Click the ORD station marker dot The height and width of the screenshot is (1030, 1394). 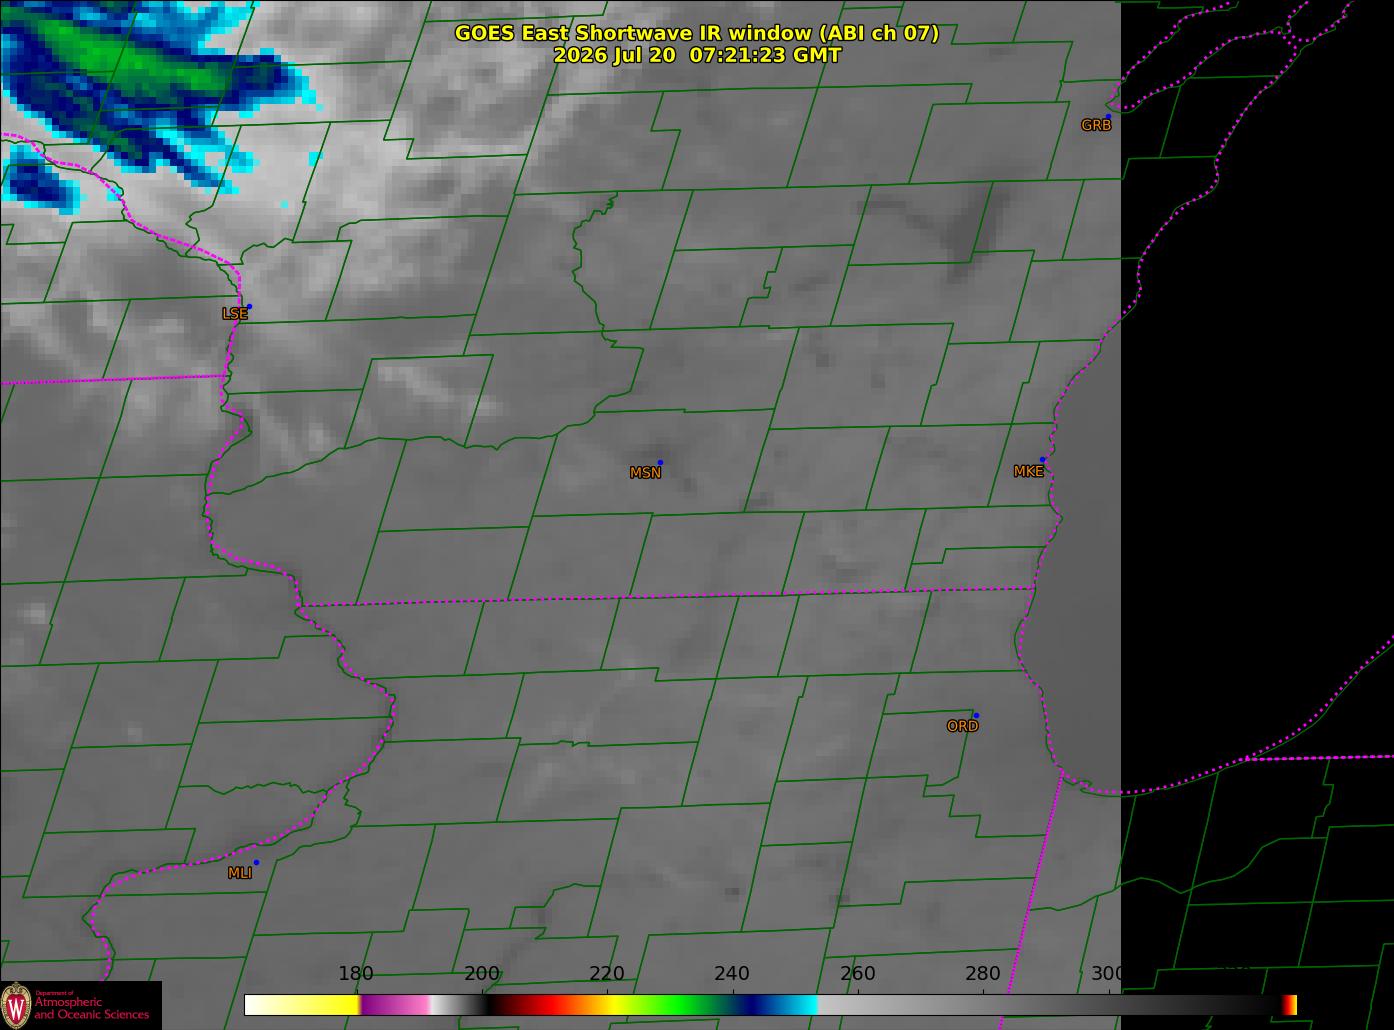pyautogui.click(x=976, y=715)
